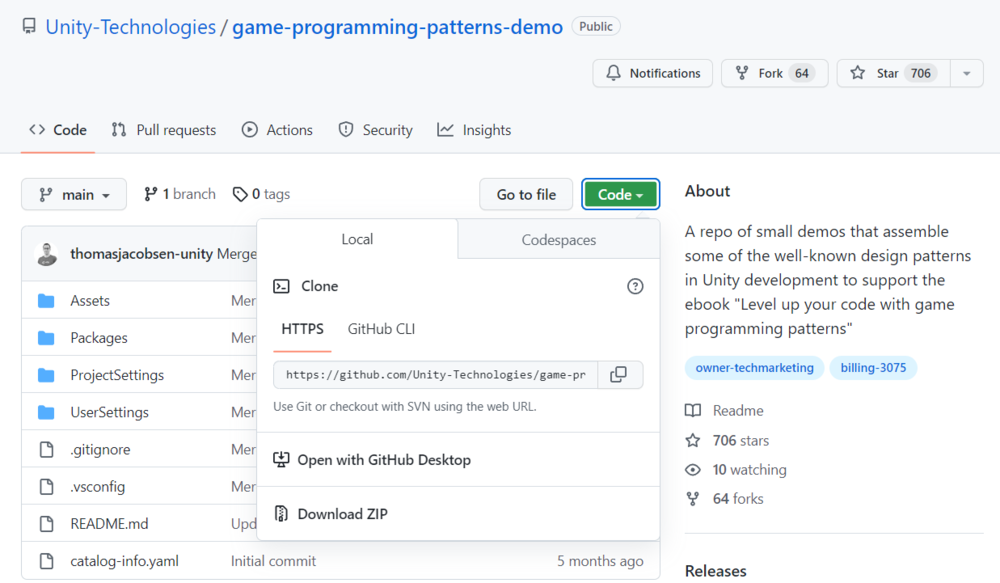Open the README.md file

(110, 523)
